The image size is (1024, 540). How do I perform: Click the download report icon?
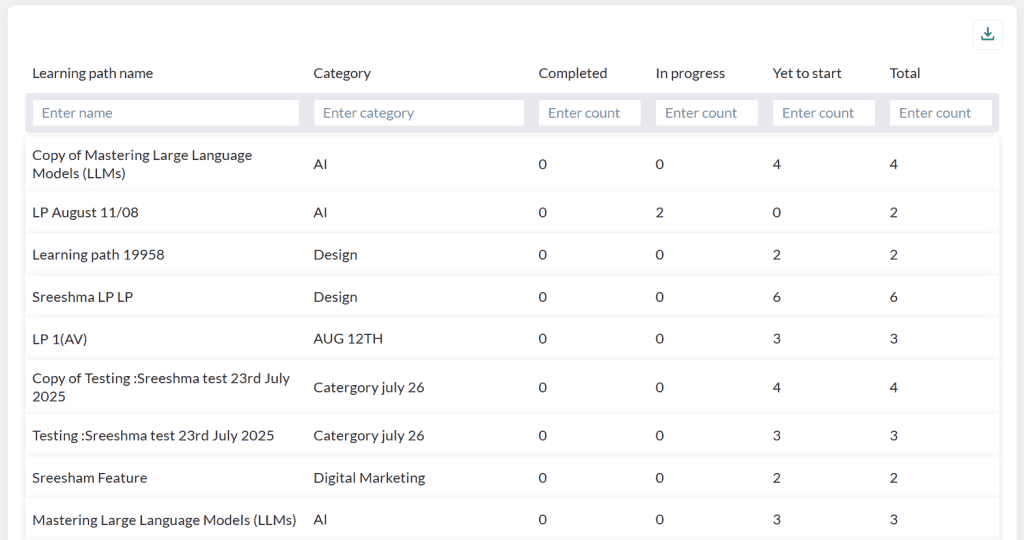click(987, 34)
